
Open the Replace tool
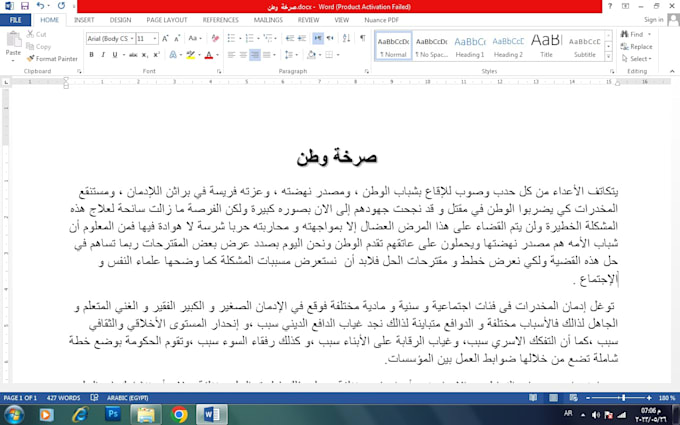(637, 46)
